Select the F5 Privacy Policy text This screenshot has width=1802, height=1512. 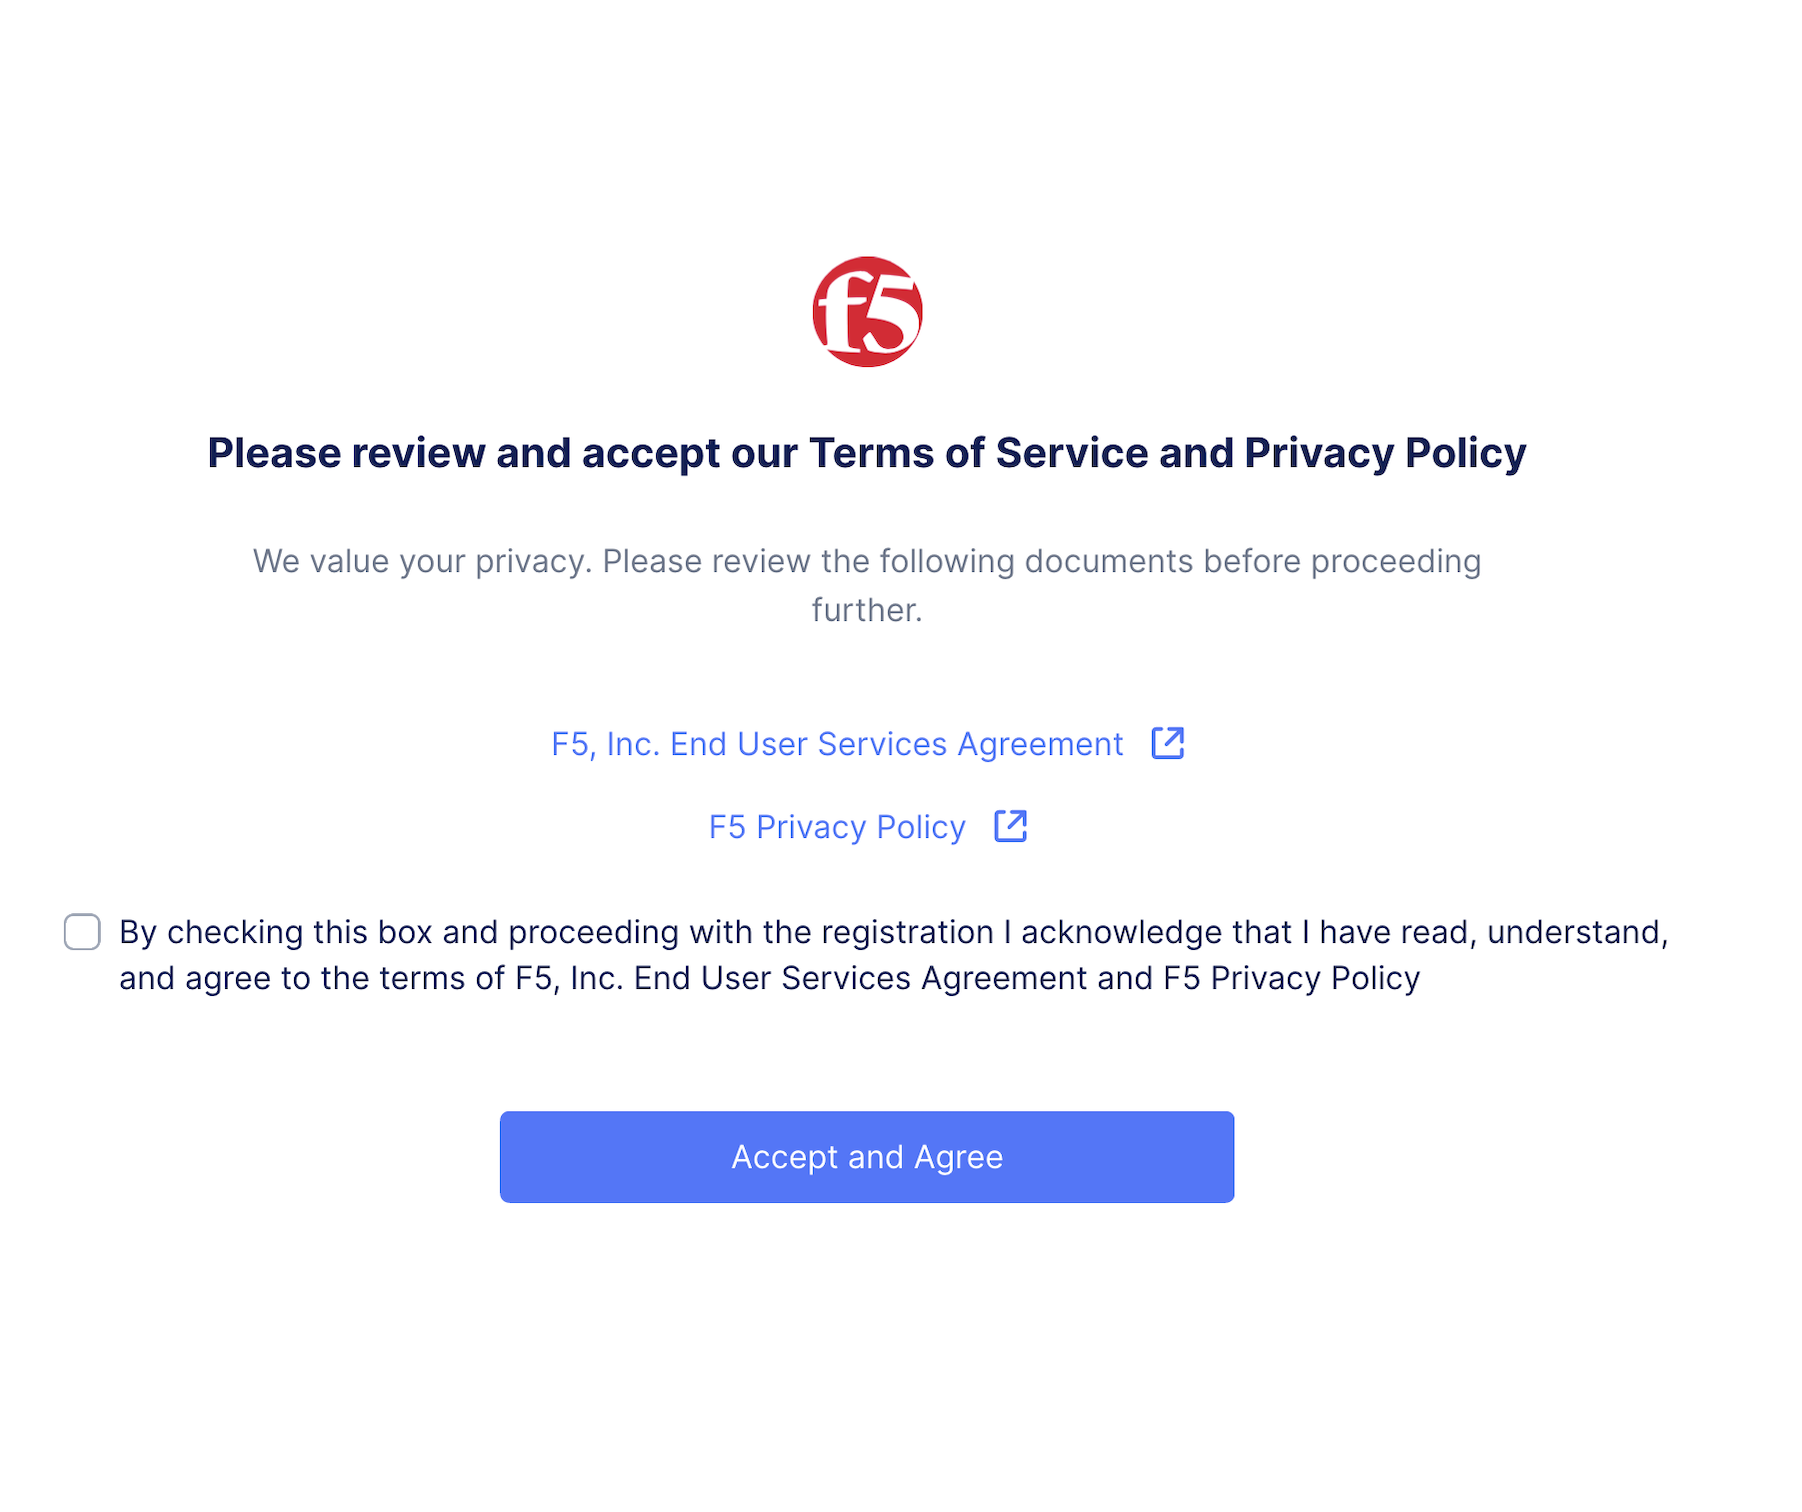(x=836, y=827)
